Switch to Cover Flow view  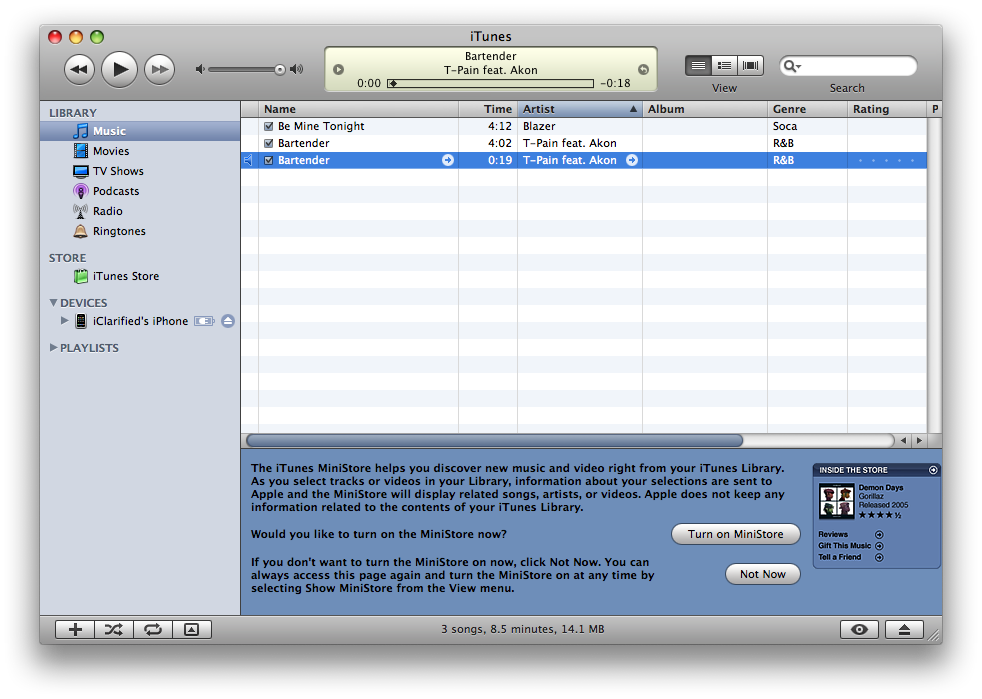tap(751, 66)
